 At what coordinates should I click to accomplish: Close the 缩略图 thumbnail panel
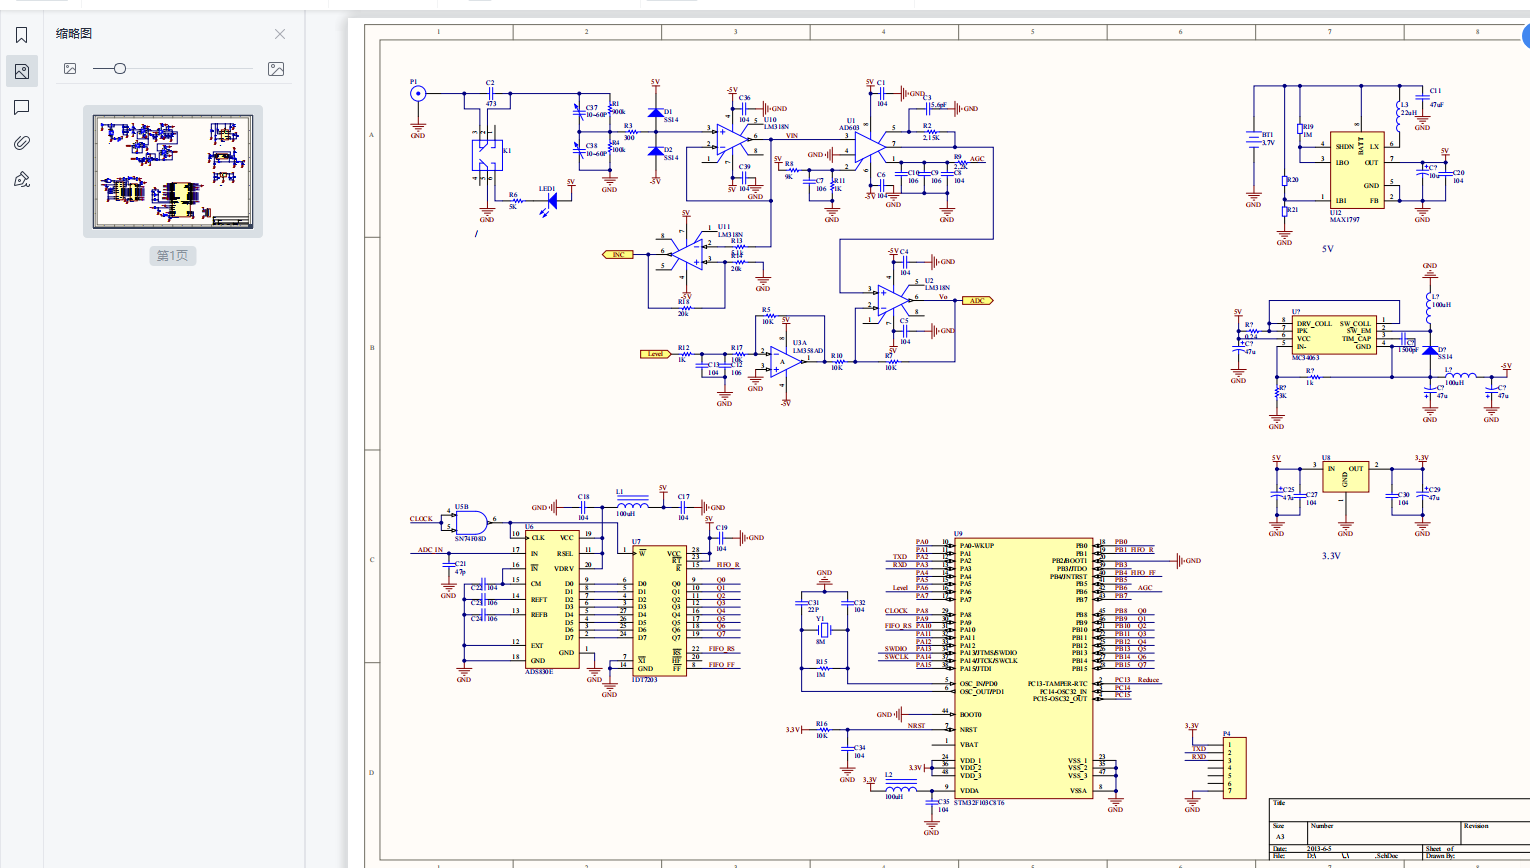click(x=280, y=34)
